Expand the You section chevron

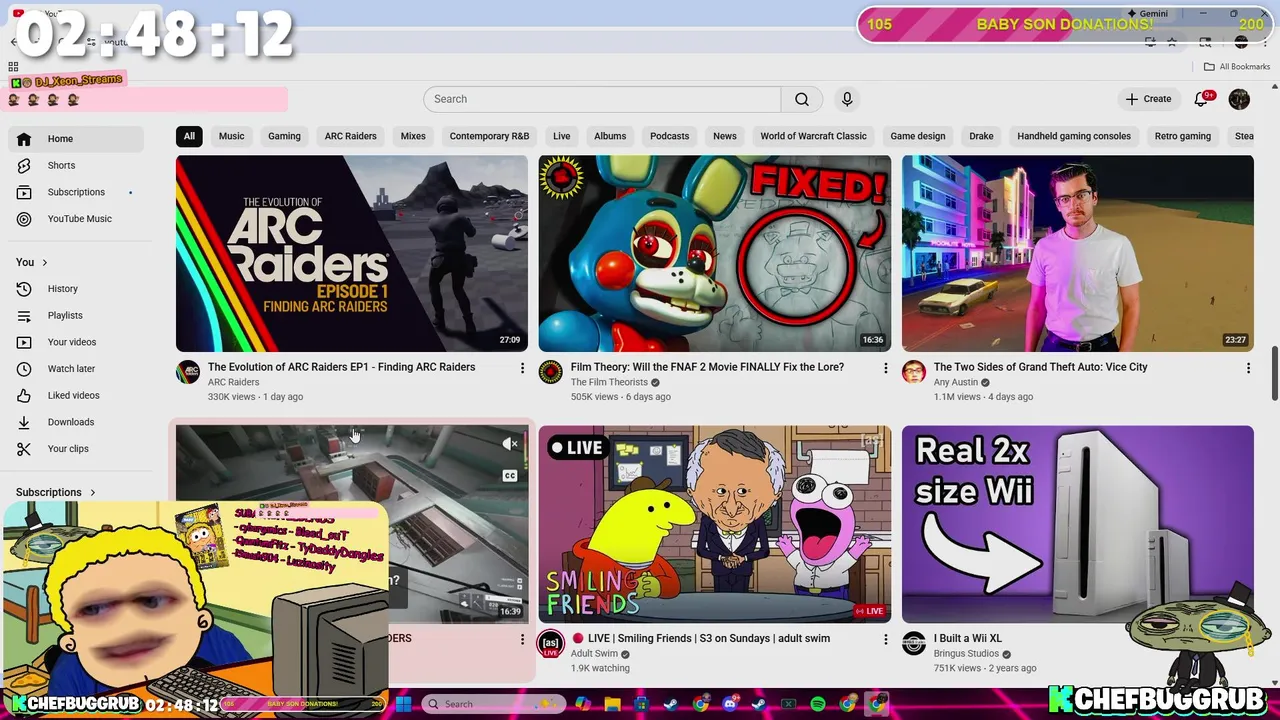click(x=44, y=262)
